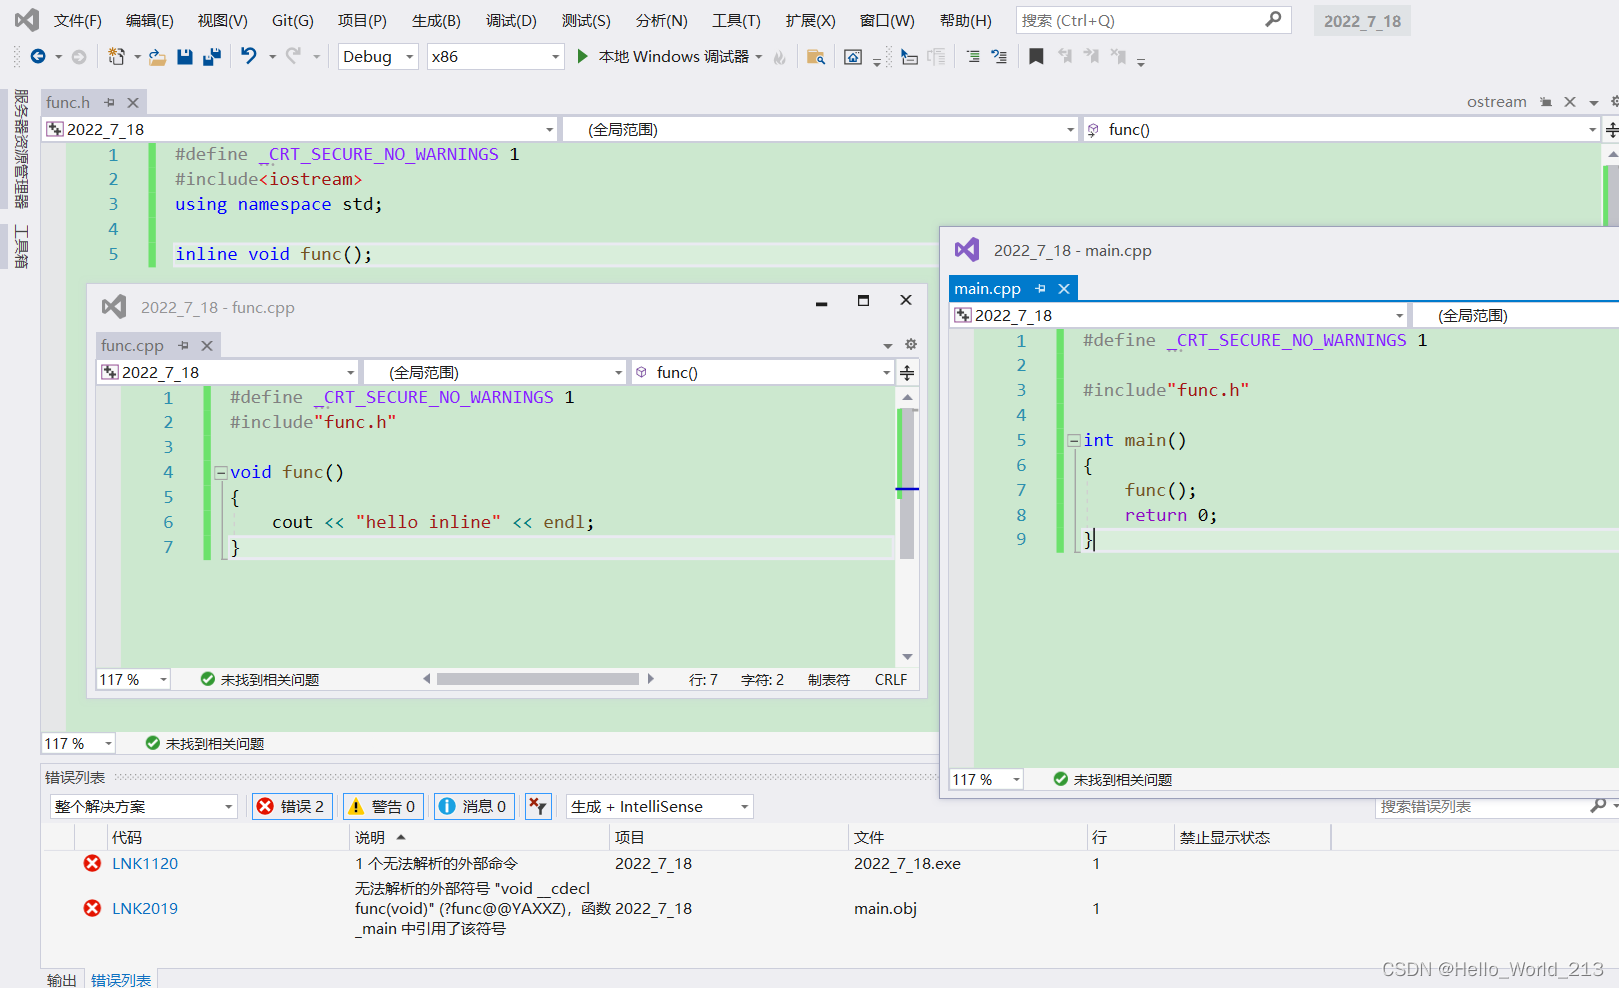Image resolution: width=1619 pixels, height=988 pixels.
Task: Sort errors by the File (文件) column header
Action: pyautogui.click(x=968, y=837)
